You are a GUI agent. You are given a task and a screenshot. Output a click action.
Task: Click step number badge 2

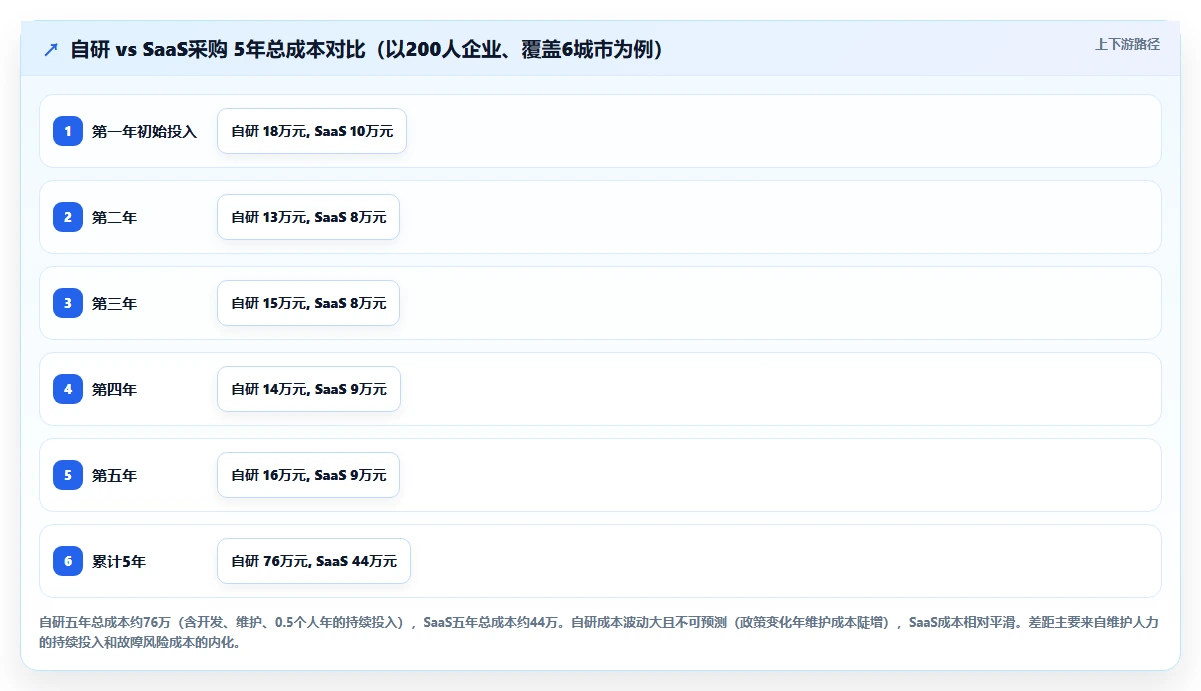(x=68, y=217)
